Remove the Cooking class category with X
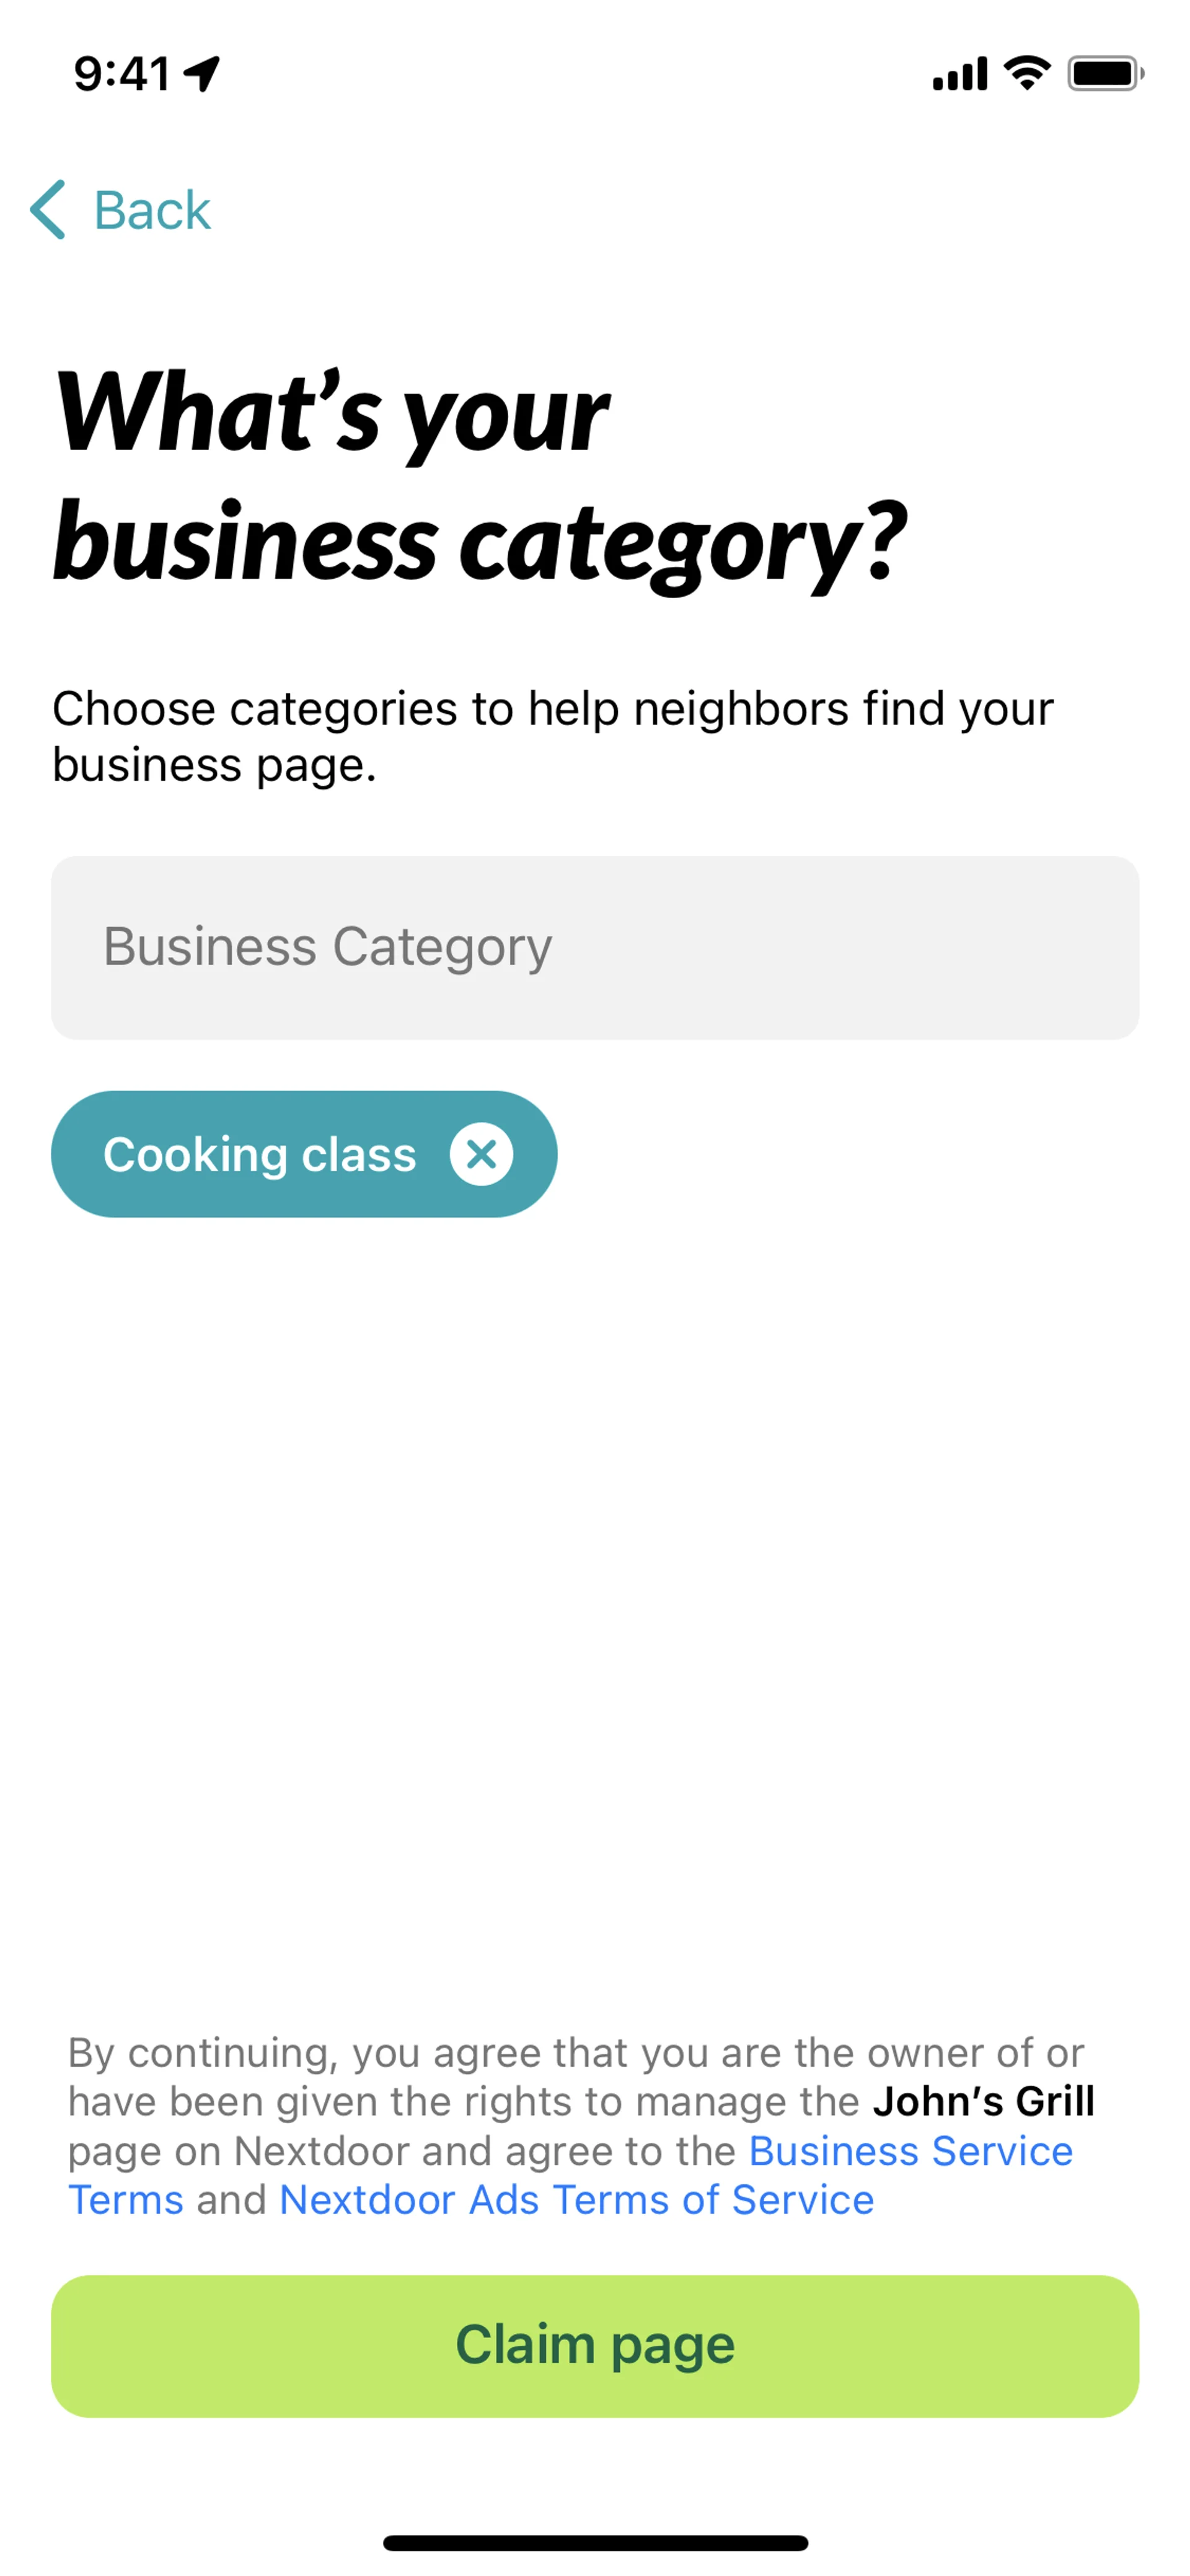 coord(481,1154)
